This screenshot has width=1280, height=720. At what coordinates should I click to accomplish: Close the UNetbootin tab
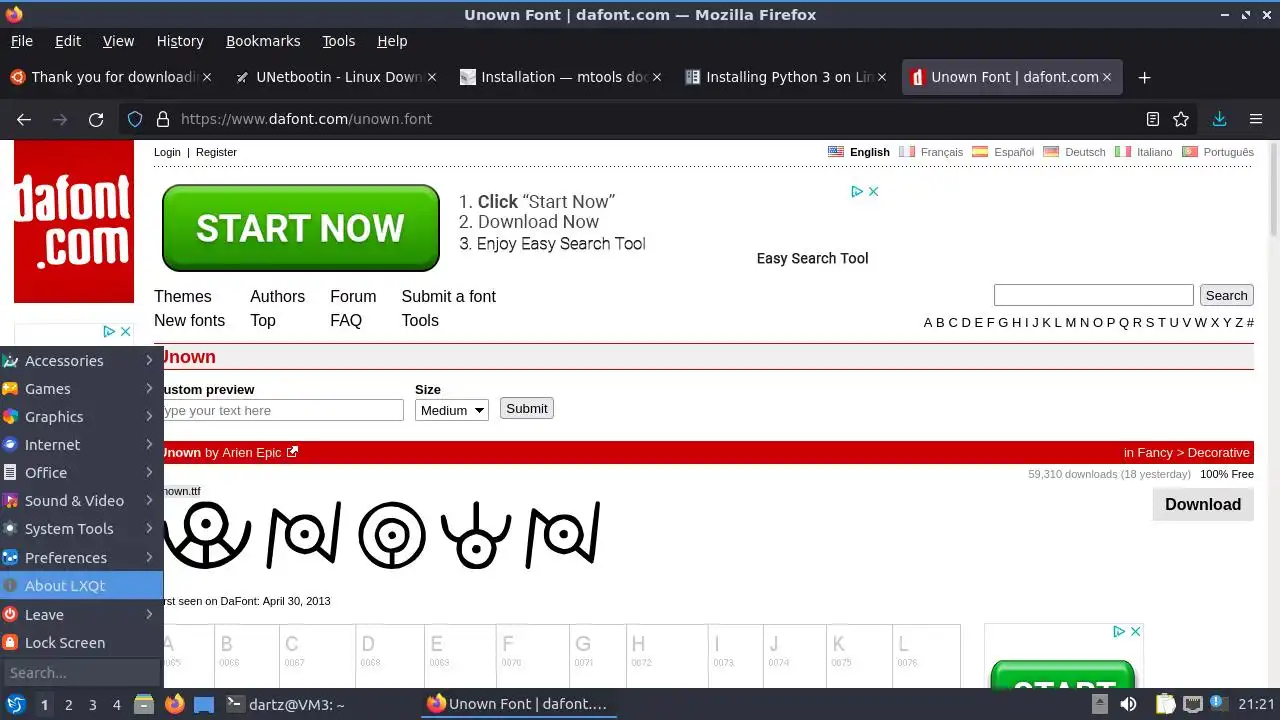[432, 77]
